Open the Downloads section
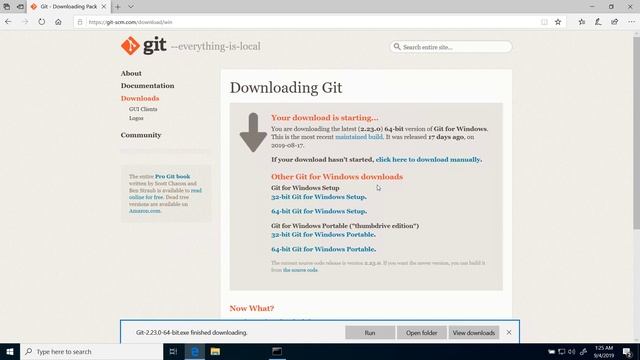 click(x=140, y=98)
